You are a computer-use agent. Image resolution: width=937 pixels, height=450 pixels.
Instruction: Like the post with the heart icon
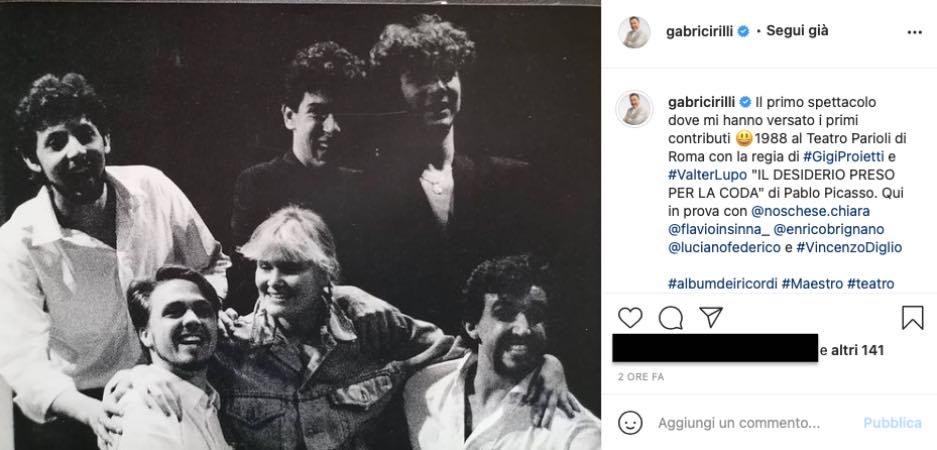tap(630, 317)
